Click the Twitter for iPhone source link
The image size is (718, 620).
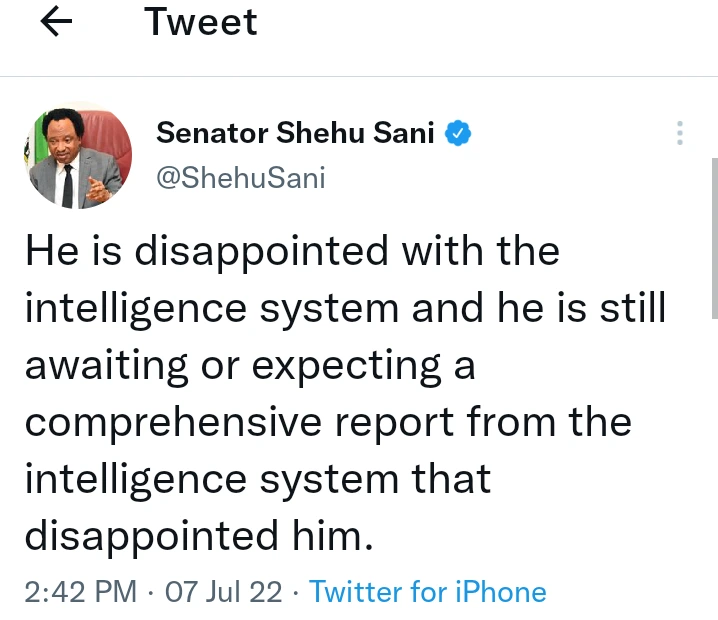pos(428,592)
